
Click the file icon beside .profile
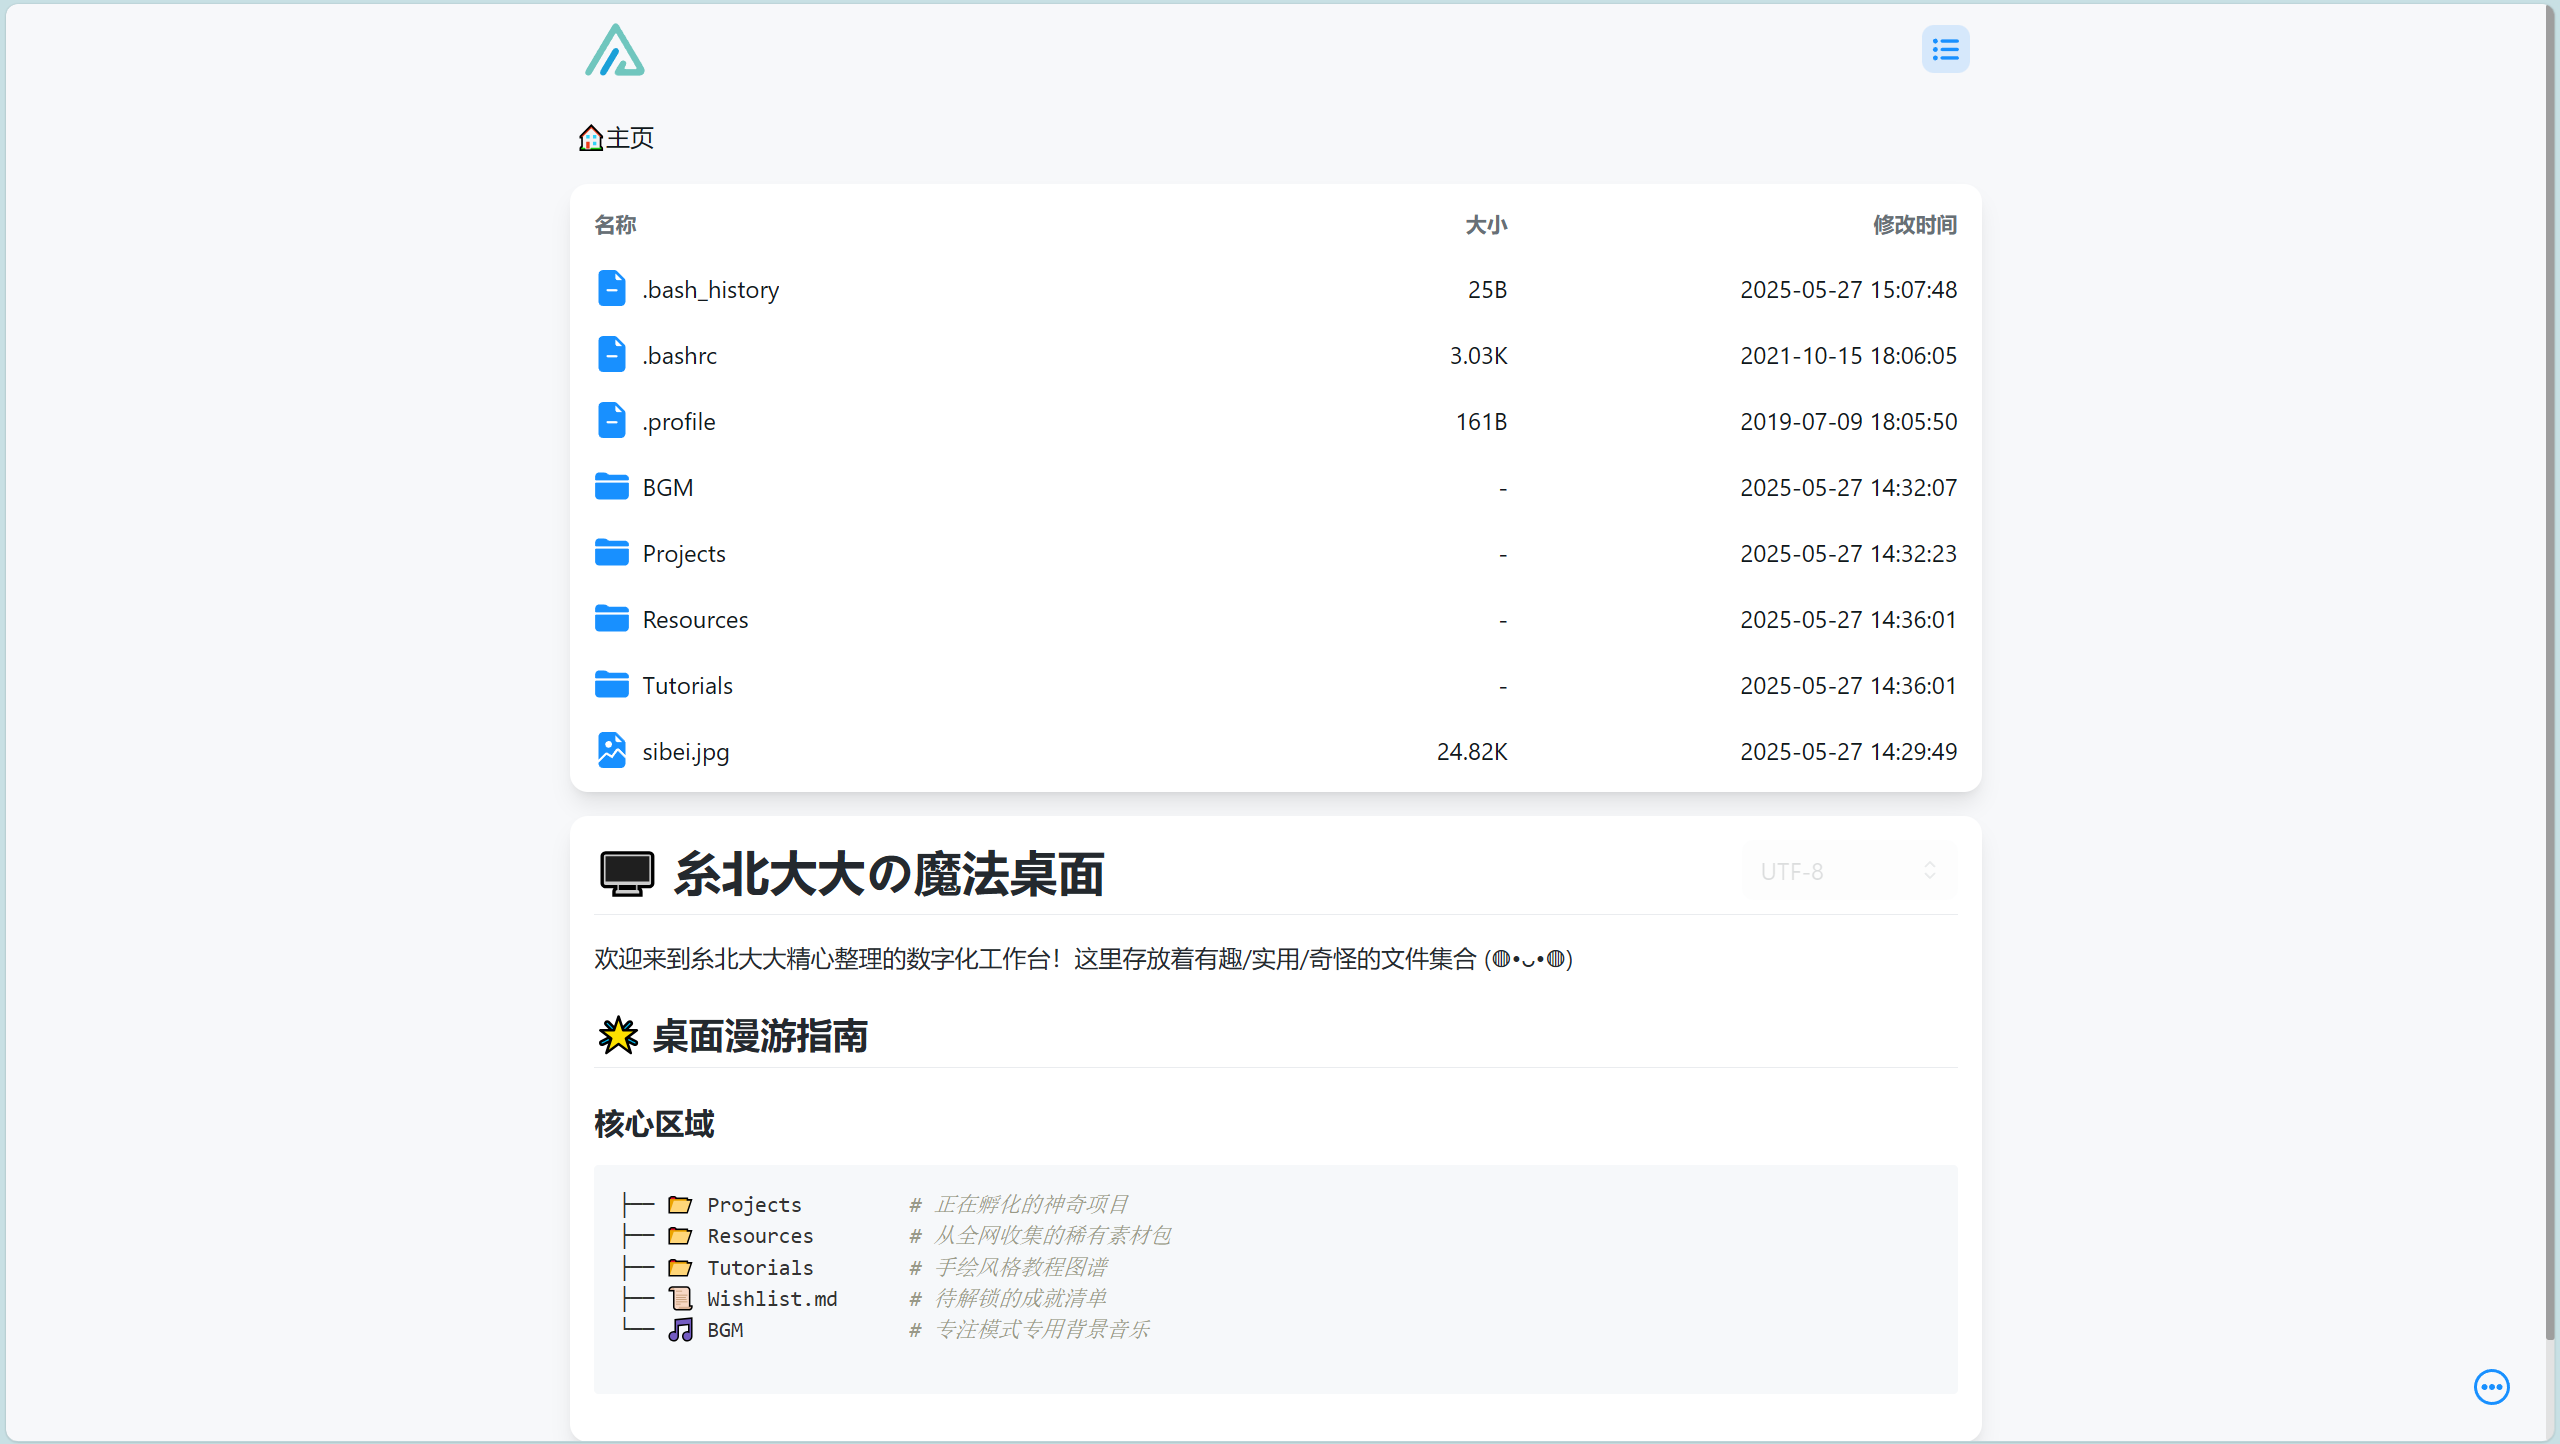(611, 420)
